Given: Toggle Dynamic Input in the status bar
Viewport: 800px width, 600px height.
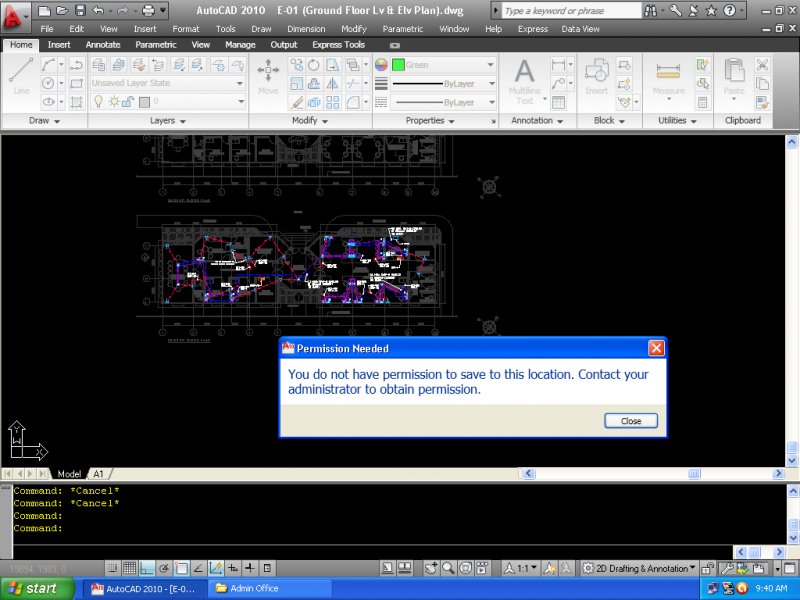Looking at the screenshot, I should 233,568.
